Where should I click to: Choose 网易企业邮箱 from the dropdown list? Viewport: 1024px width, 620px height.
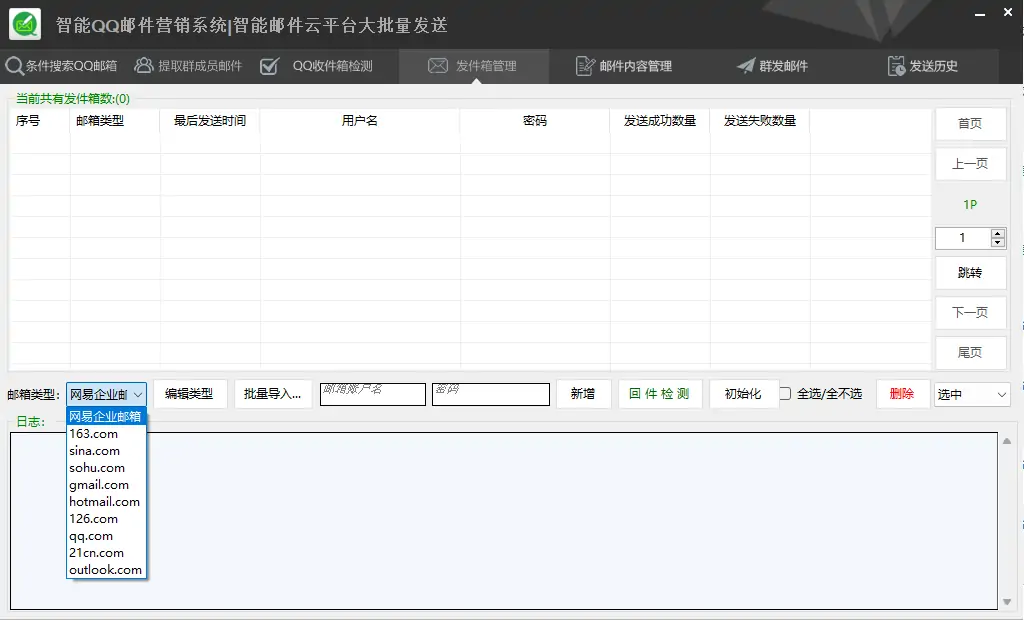(x=106, y=416)
